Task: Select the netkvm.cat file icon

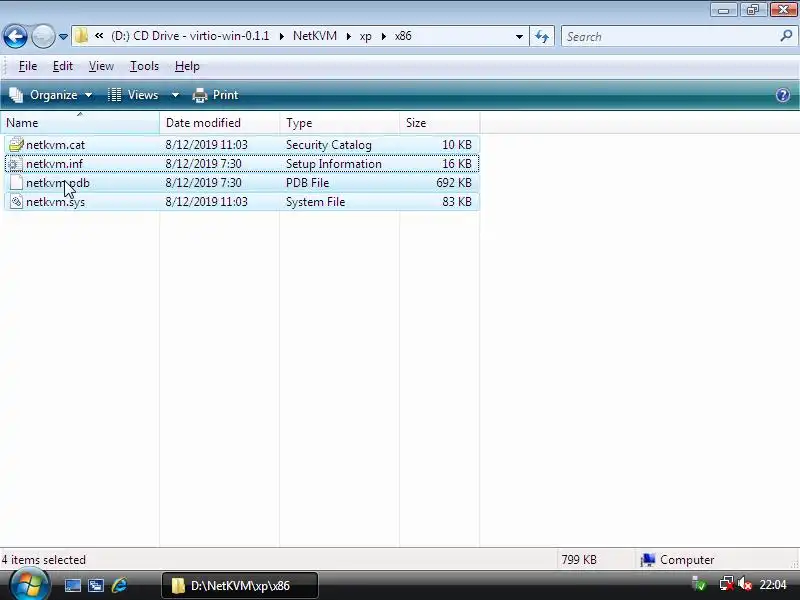Action: pyautogui.click(x=16, y=145)
